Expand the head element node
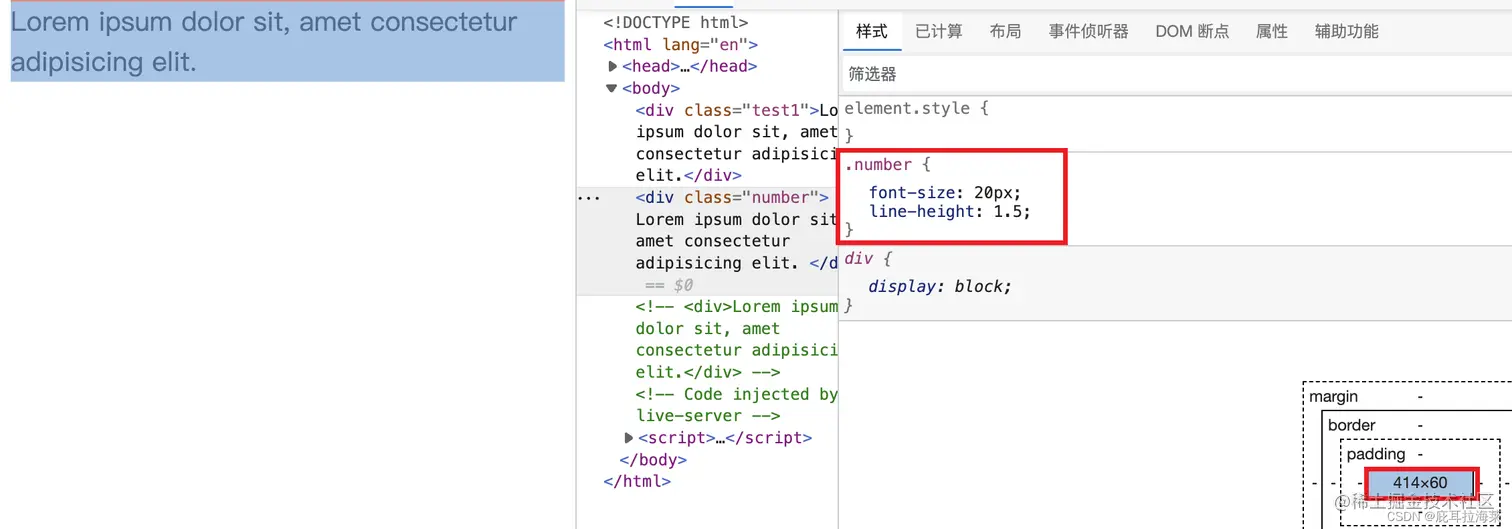This screenshot has width=1512, height=529. point(613,66)
